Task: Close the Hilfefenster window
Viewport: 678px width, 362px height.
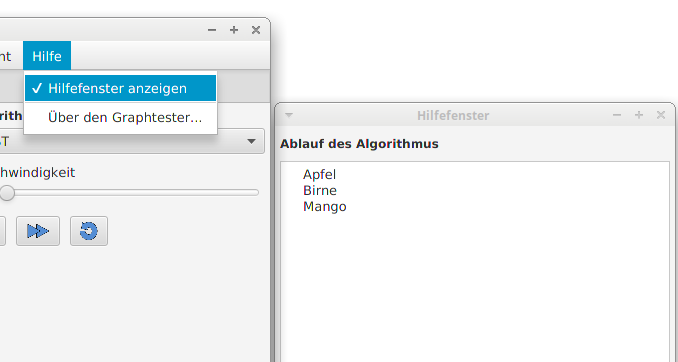Action: pyautogui.click(x=661, y=115)
